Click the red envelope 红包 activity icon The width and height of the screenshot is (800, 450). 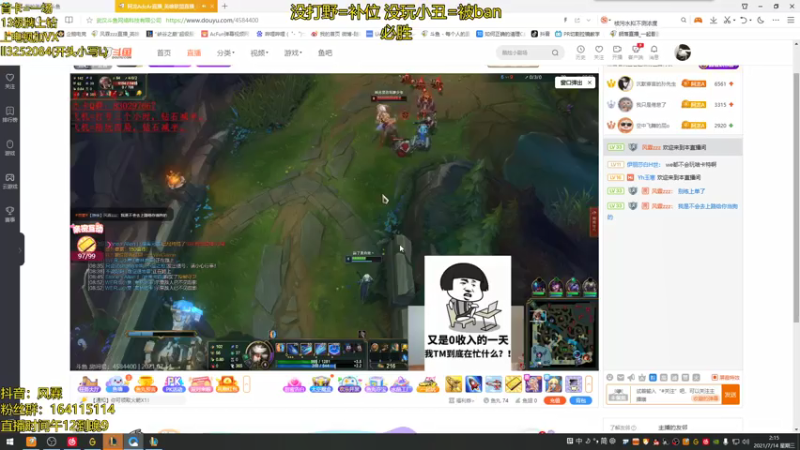coord(227,384)
